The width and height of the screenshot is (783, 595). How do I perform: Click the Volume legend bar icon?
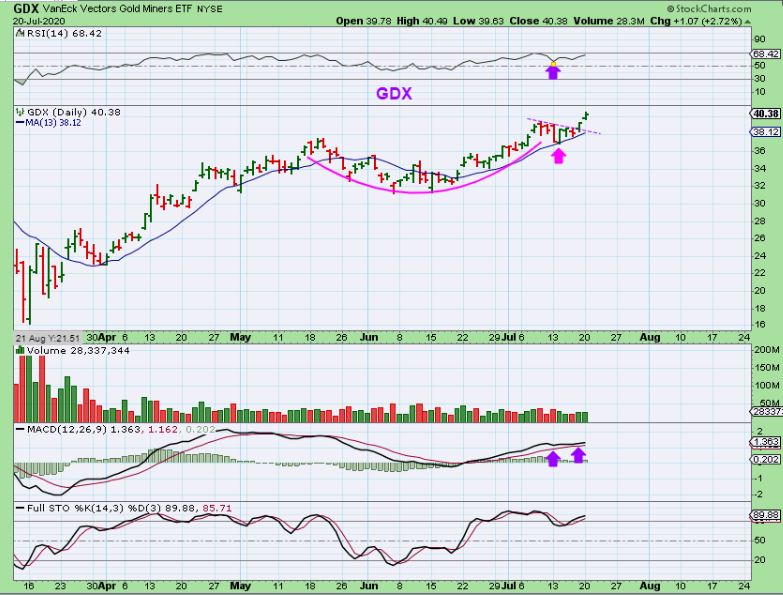pyautogui.click(x=20, y=350)
